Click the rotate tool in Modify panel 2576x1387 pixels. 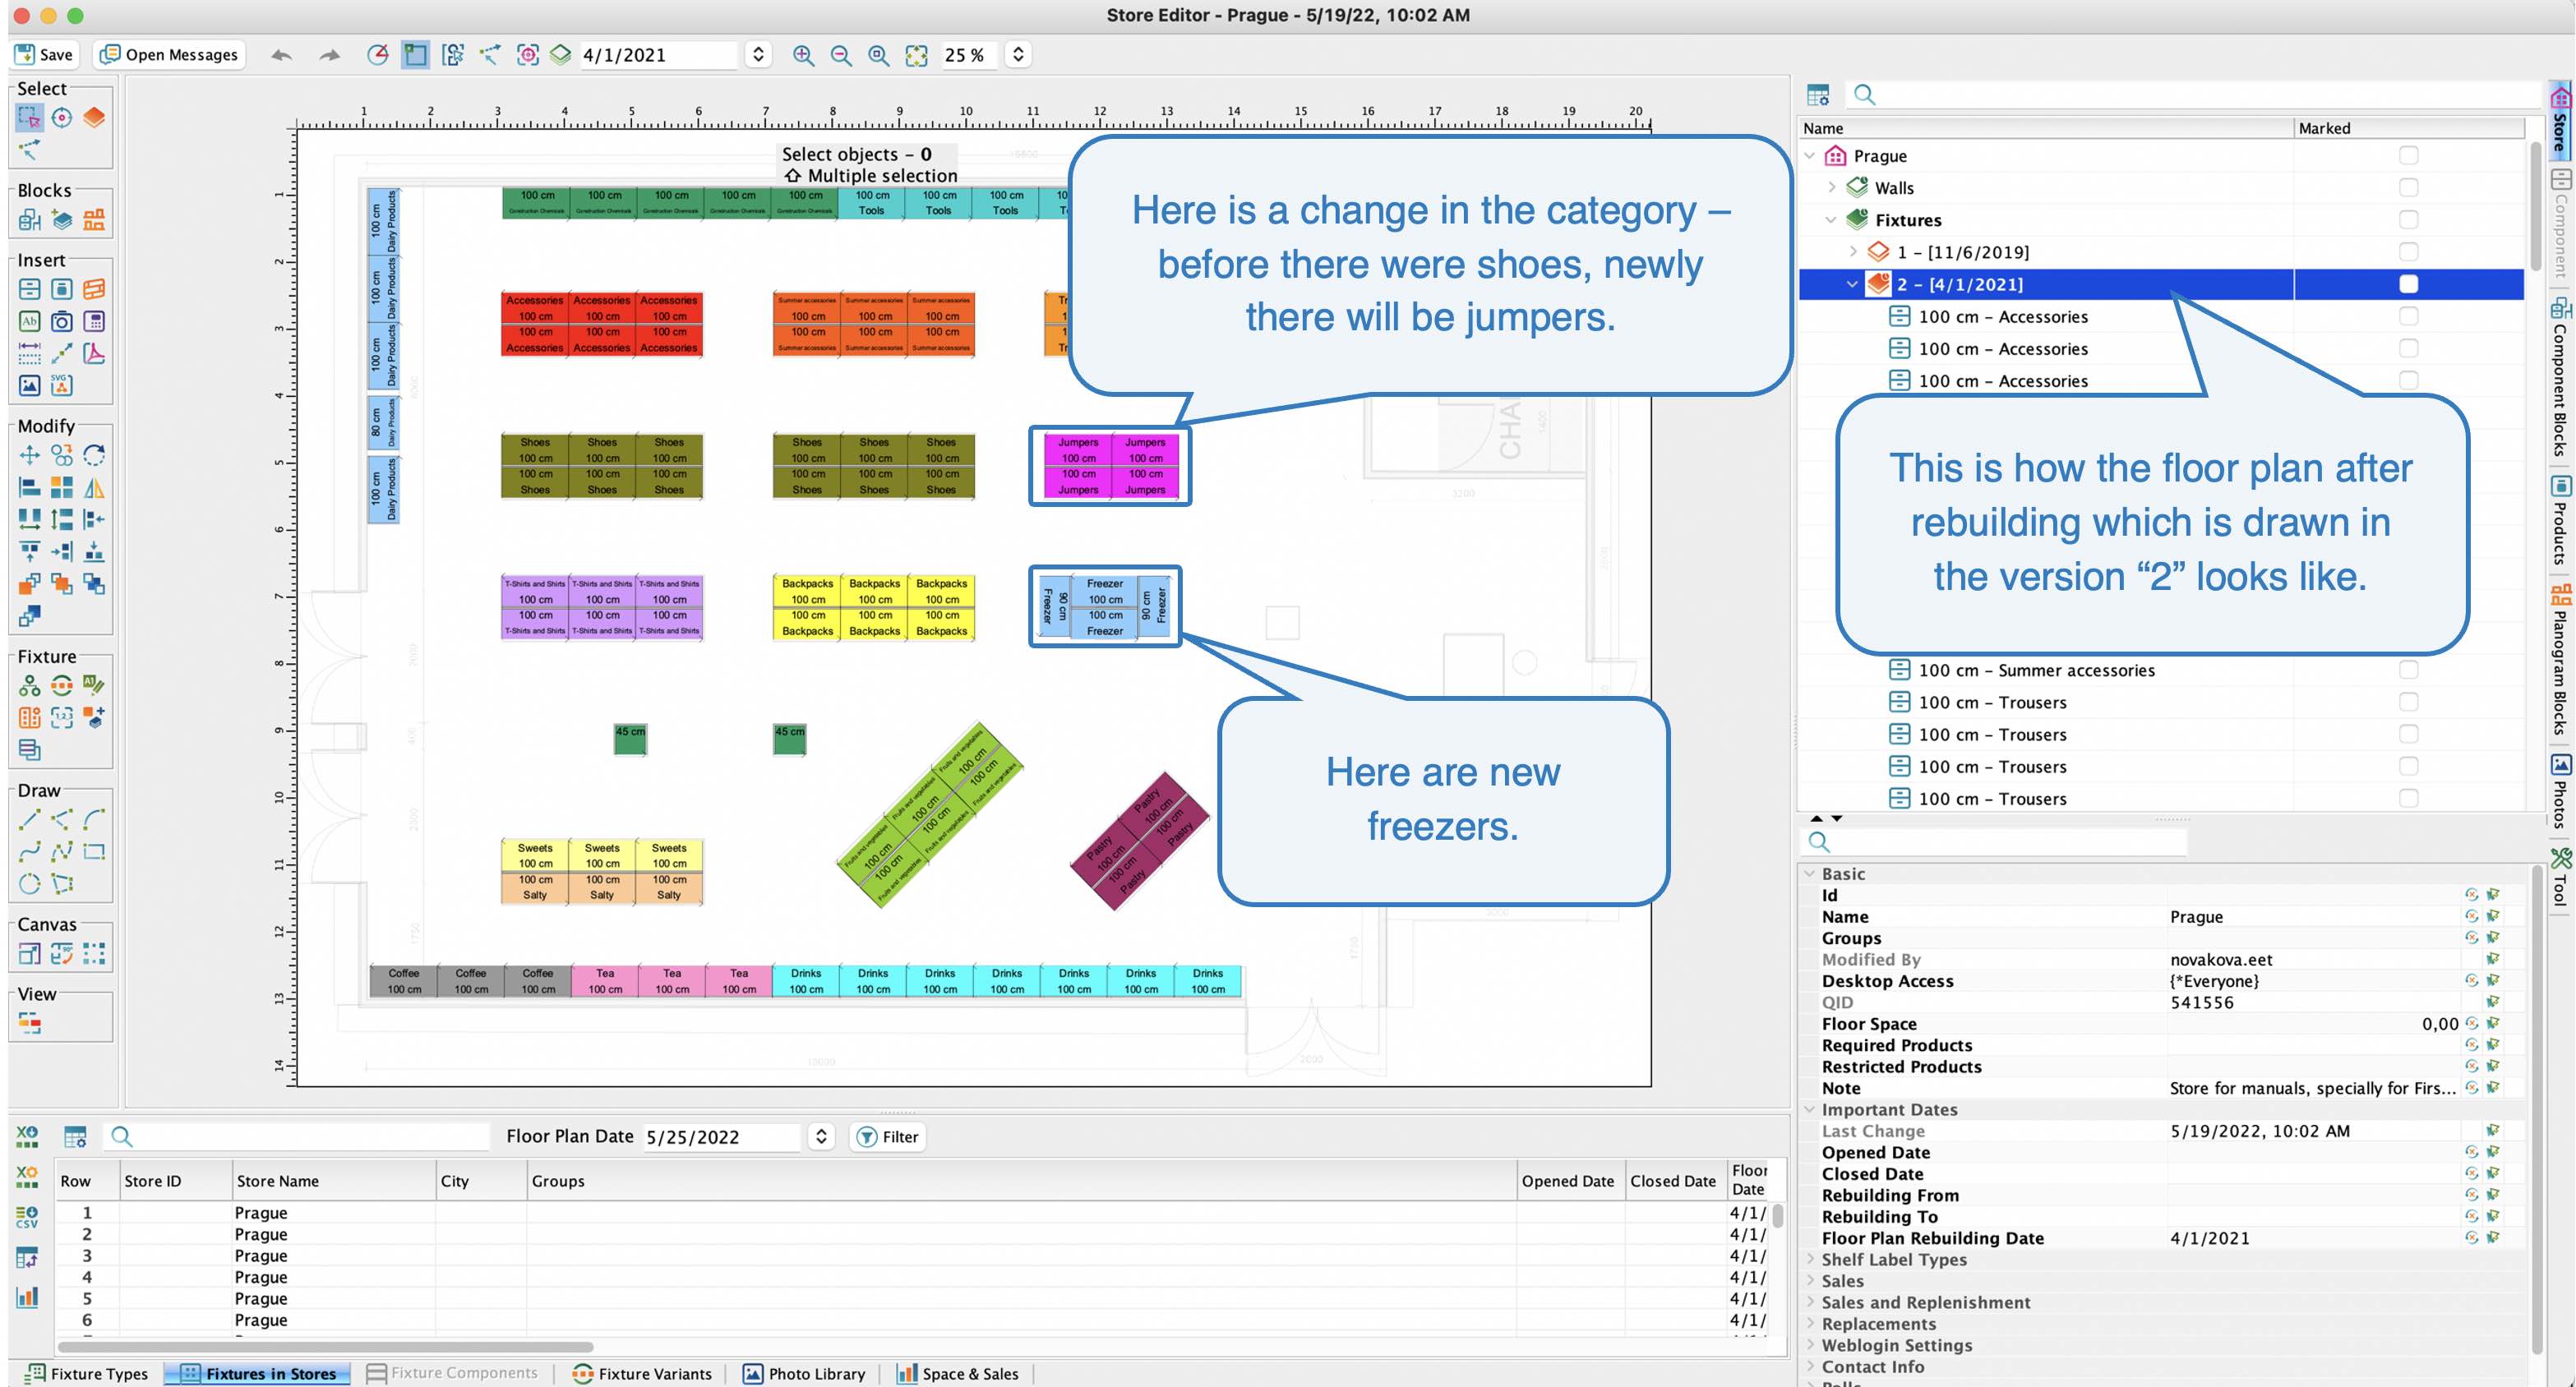[94, 455]
